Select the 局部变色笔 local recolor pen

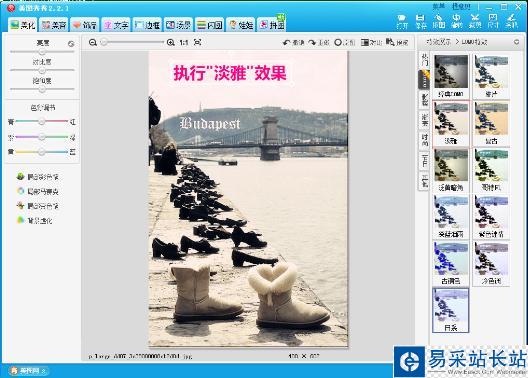(x=38, y=206)
